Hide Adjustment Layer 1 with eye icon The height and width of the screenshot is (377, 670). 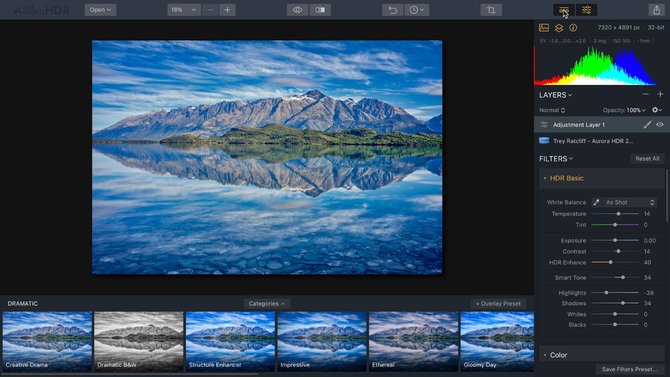click(660, 125)
